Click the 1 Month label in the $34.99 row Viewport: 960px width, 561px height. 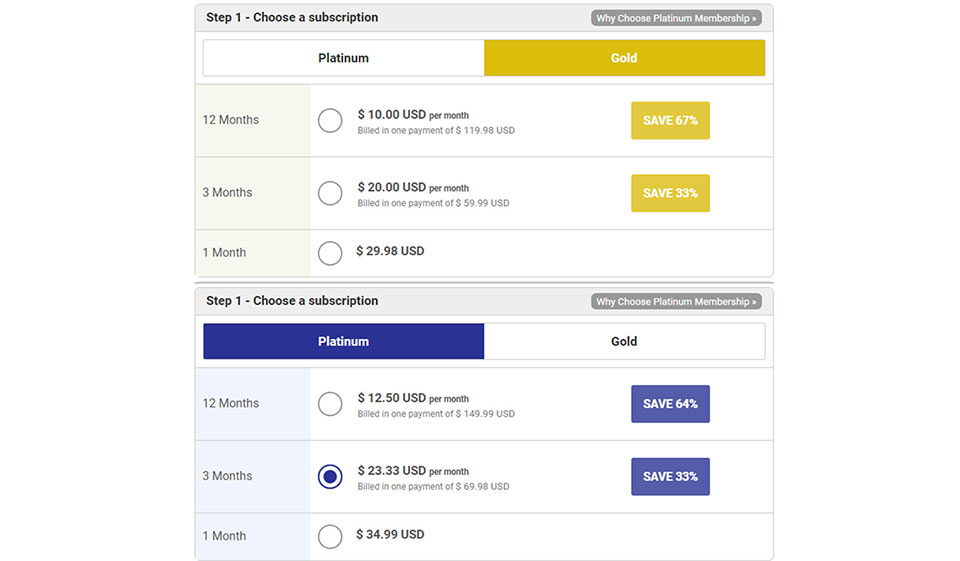click(224, 536)
